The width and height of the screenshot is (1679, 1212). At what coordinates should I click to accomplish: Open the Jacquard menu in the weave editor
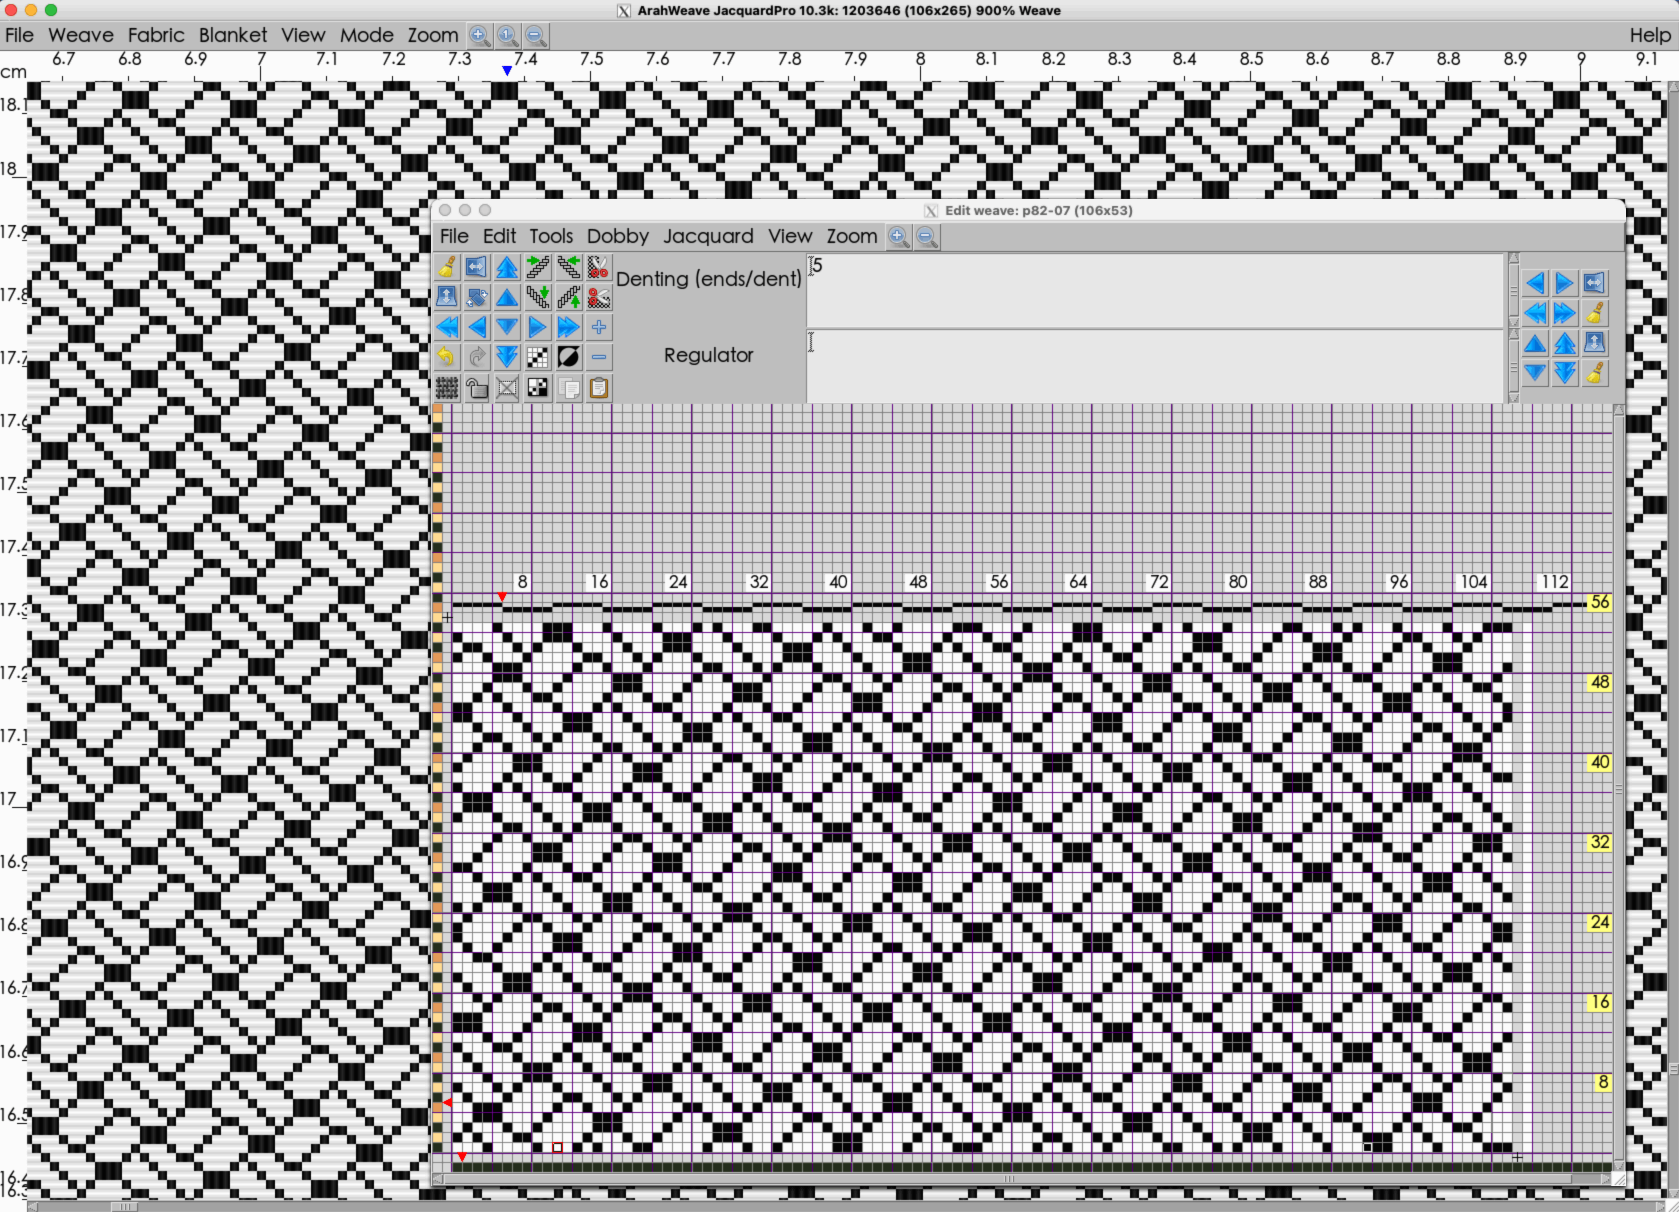pos(708,236)
